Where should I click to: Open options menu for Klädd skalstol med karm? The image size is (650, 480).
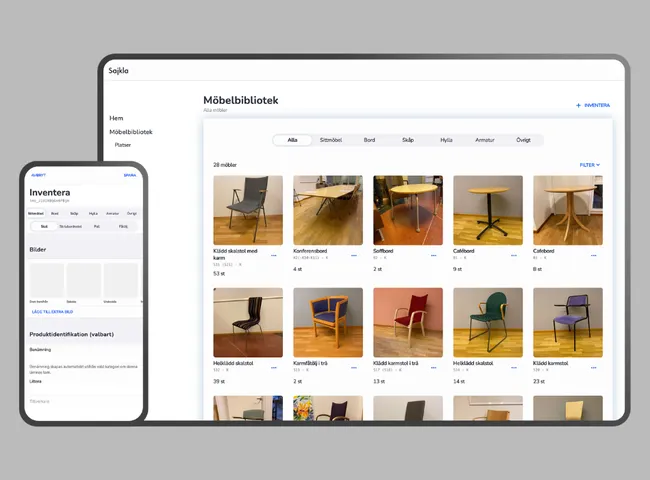click(274, 255)
